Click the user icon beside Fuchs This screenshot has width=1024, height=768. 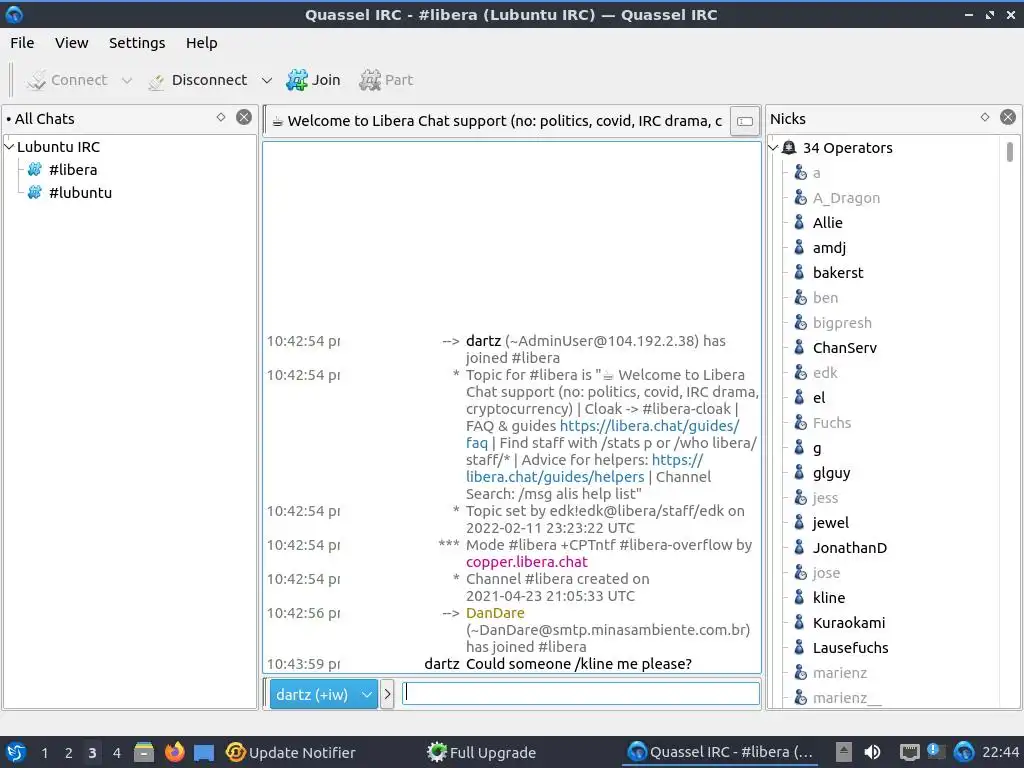(x=800, y=423)
